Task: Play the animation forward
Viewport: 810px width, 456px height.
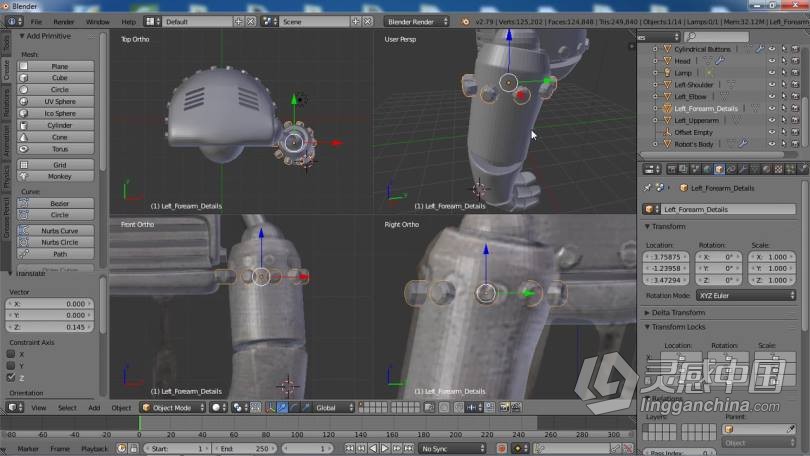Action: [385, 449]
